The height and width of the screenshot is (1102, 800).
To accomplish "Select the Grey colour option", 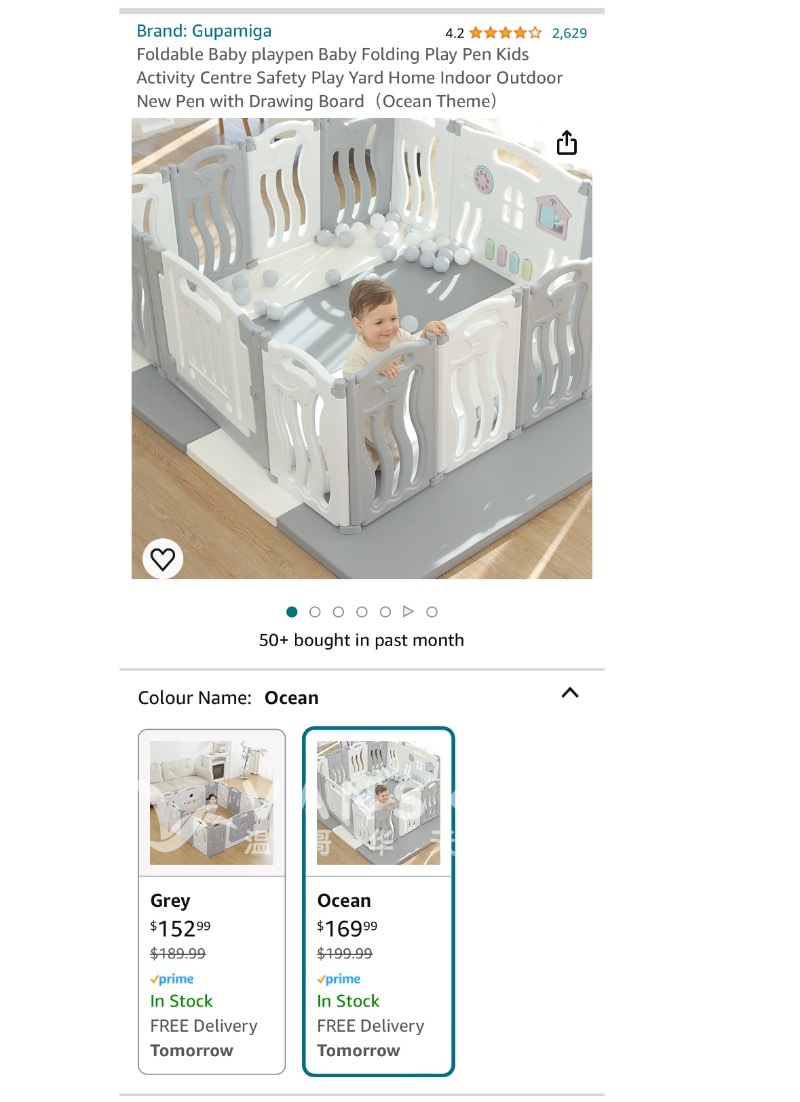I will [x=212, y=902].
